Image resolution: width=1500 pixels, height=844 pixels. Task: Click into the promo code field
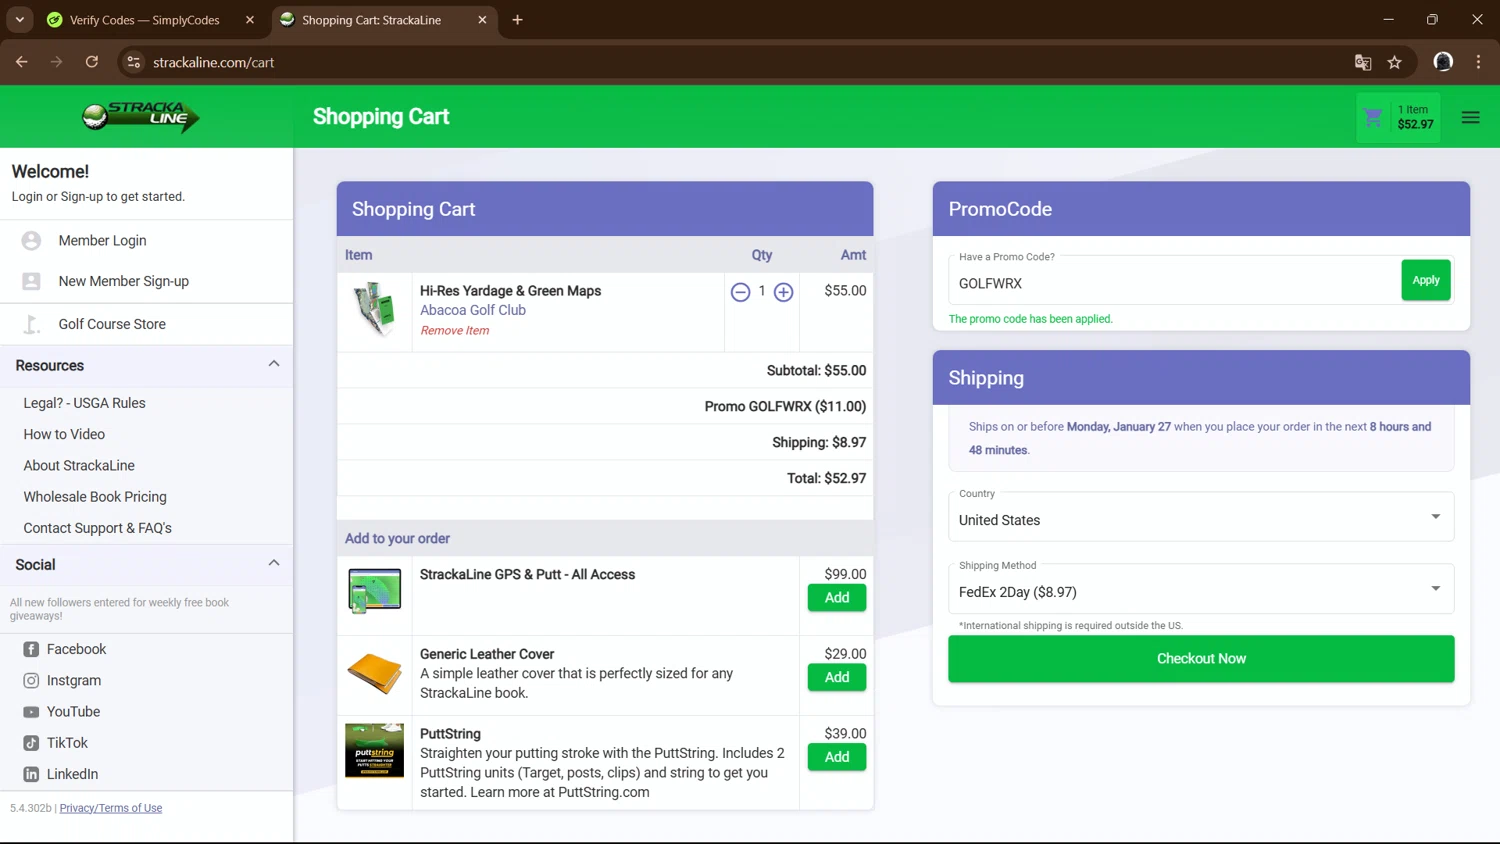pos(1174,281)
